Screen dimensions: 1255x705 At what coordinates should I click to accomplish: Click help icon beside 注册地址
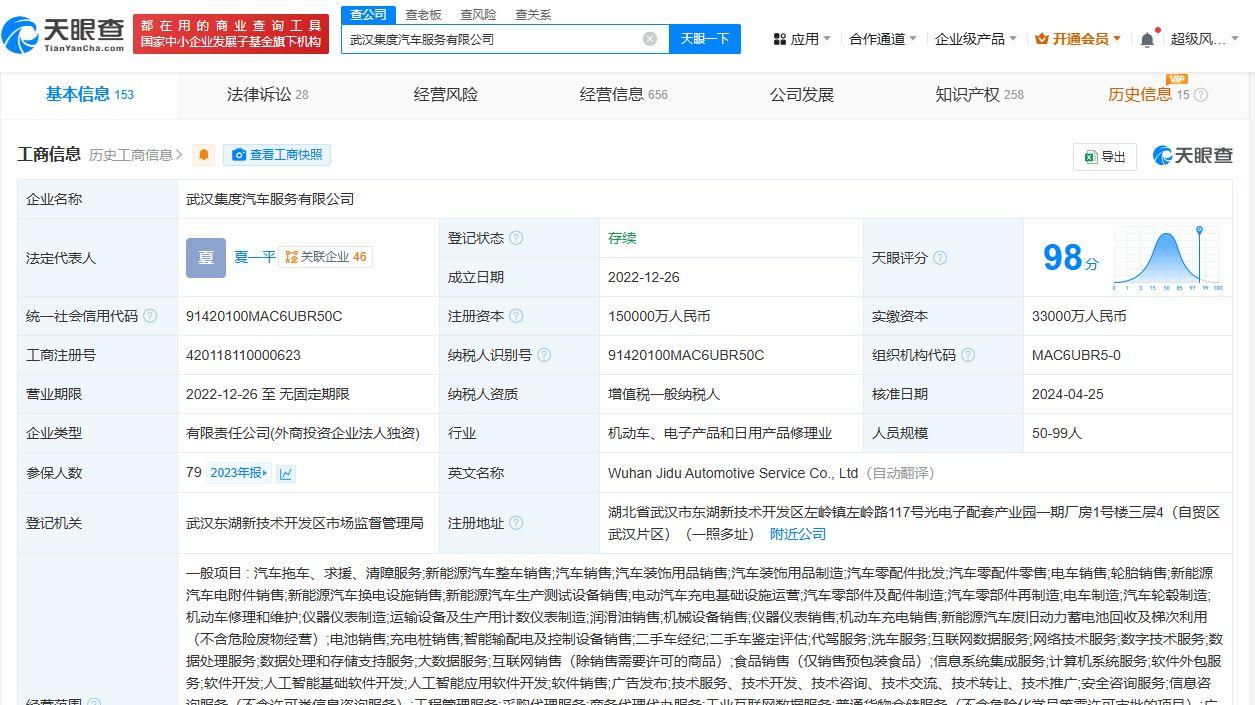(x=516, y=523)
